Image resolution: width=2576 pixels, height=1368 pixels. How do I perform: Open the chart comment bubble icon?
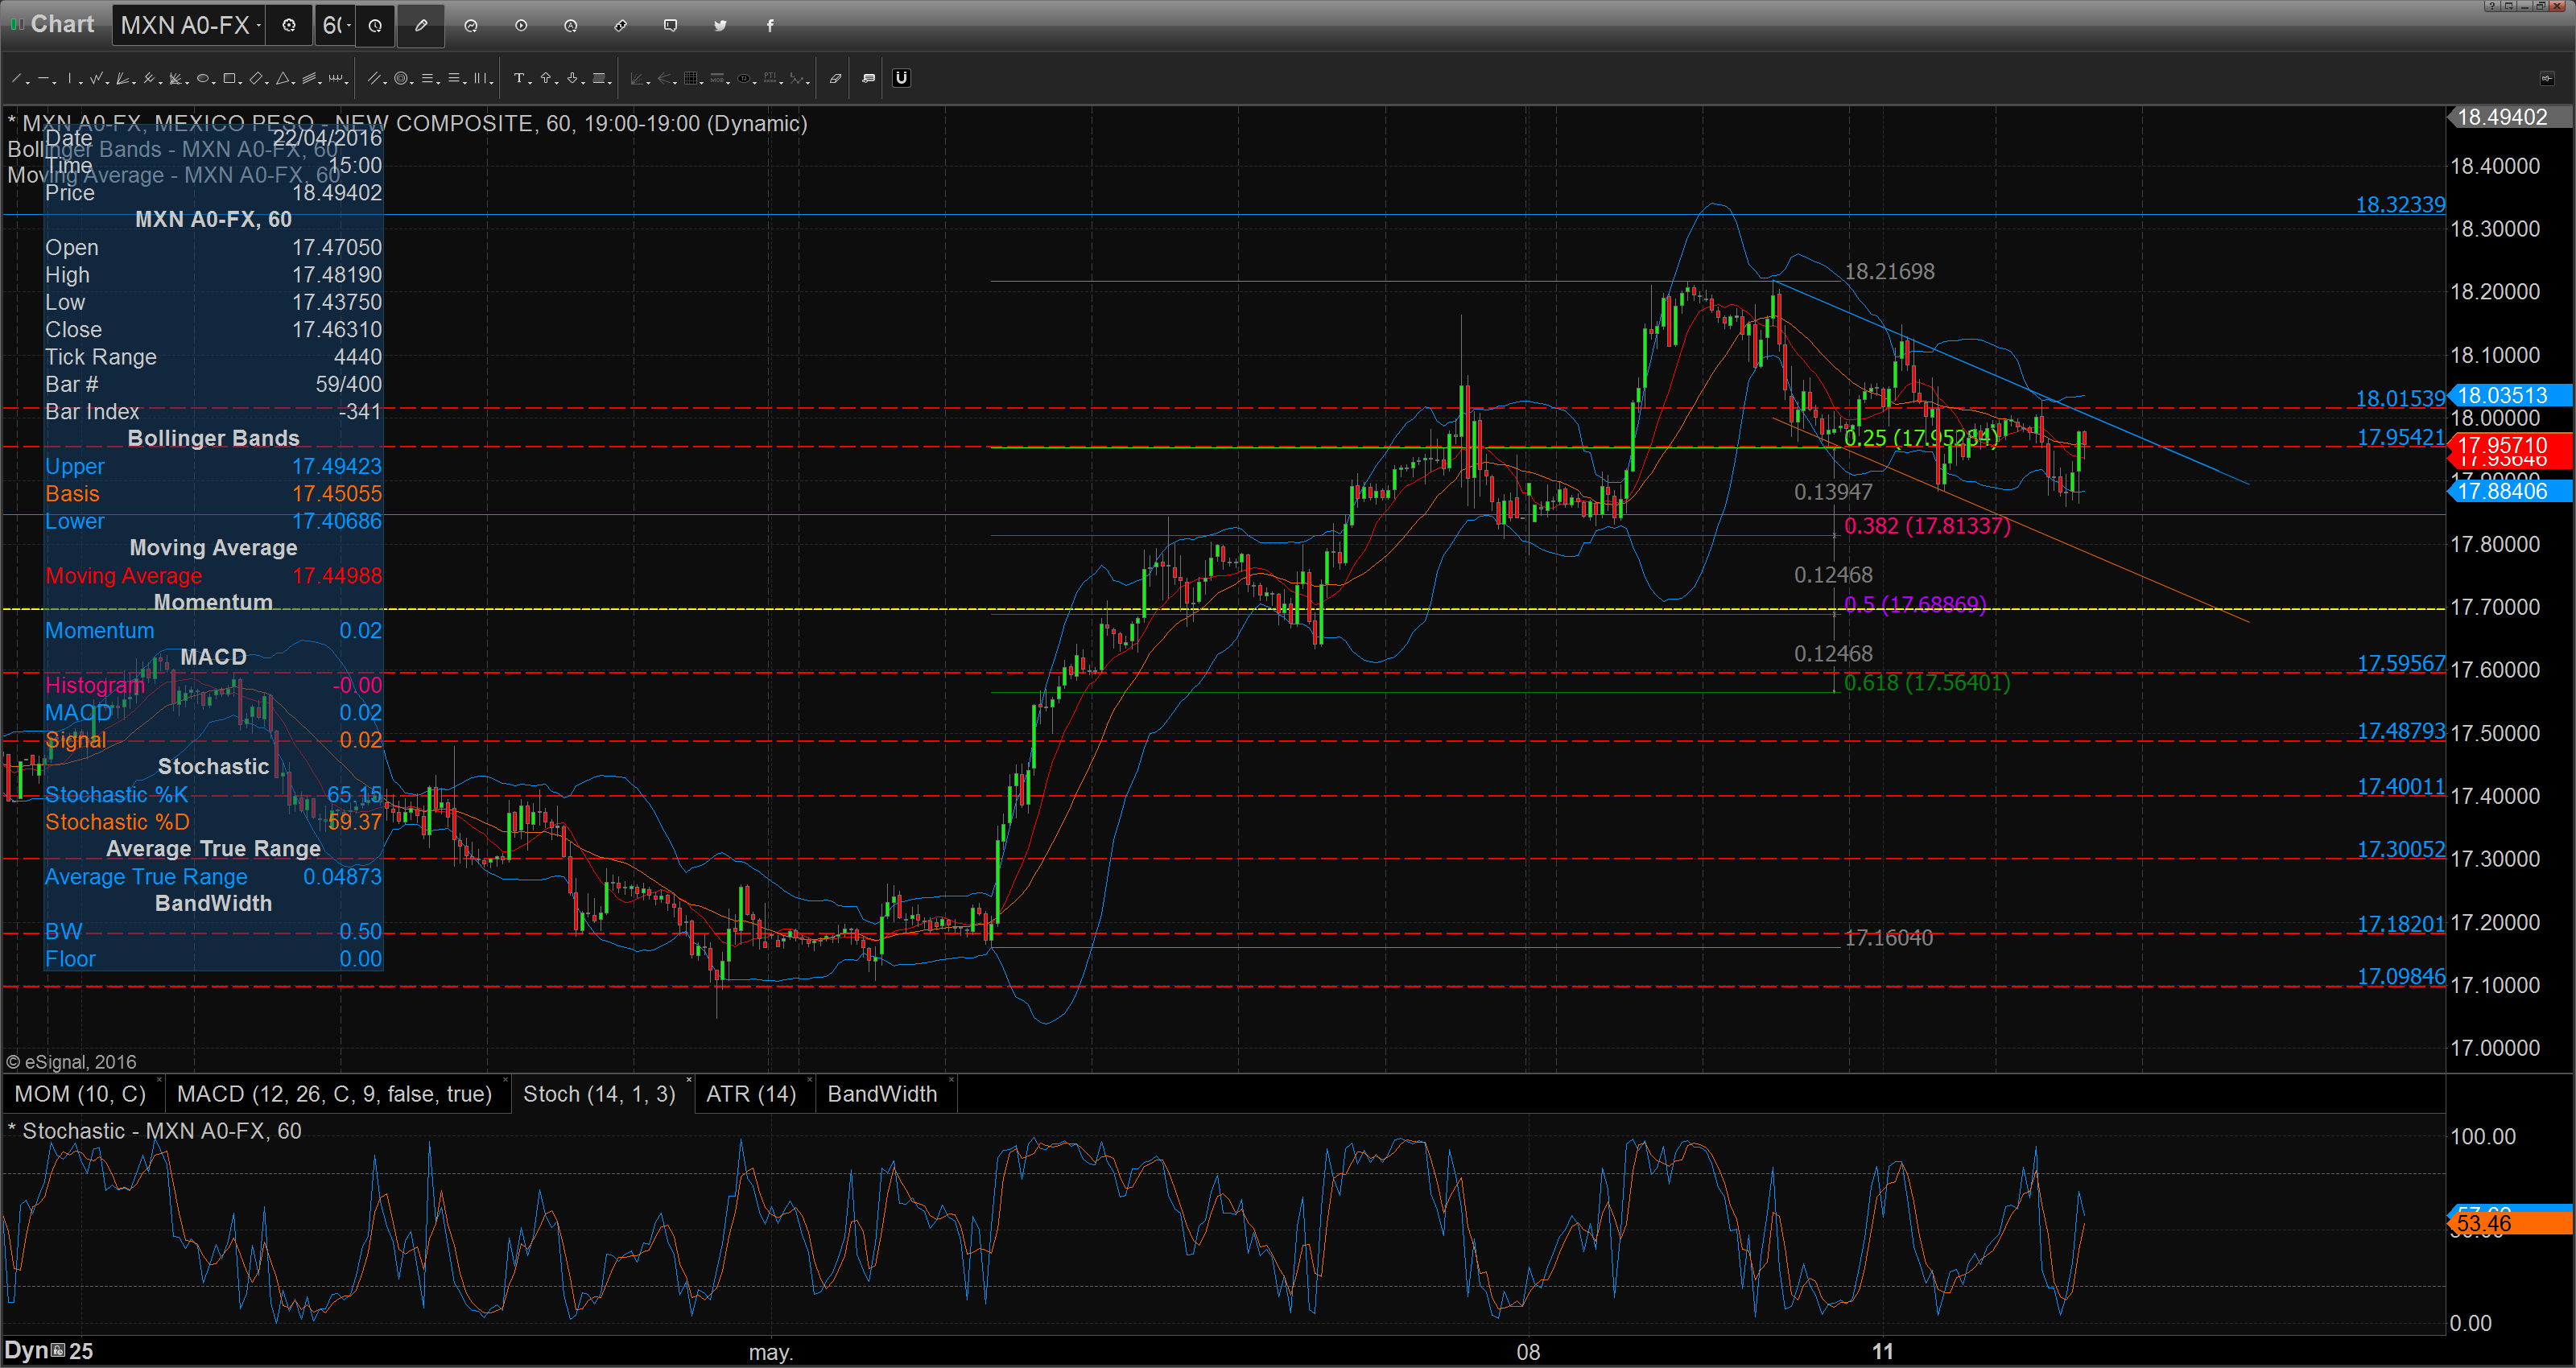click(x=671, y=26)
